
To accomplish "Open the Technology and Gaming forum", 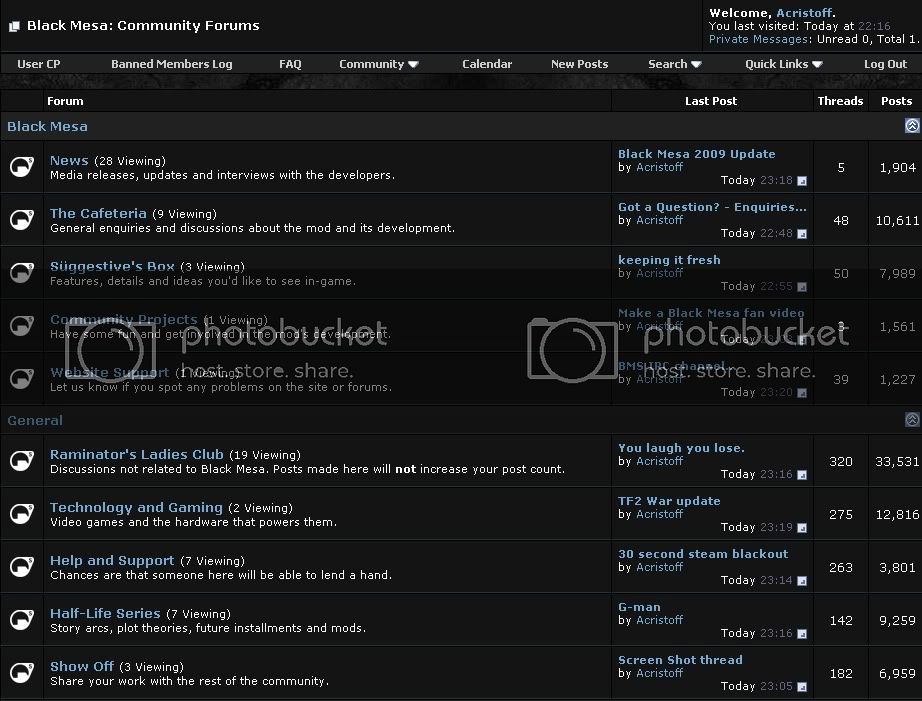I will point(136,507).
